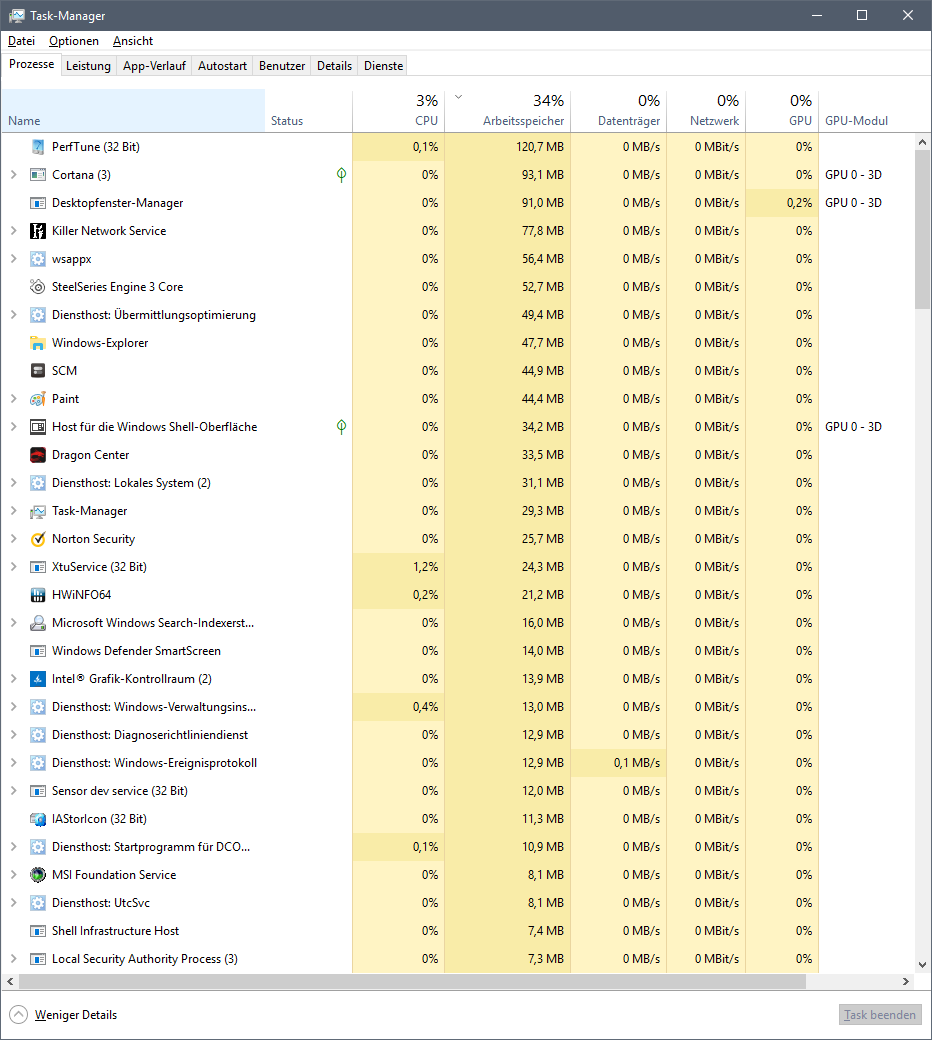932x1040 pixels.
Task: Sort by the Datenträger column header
Action: [618, 111]
